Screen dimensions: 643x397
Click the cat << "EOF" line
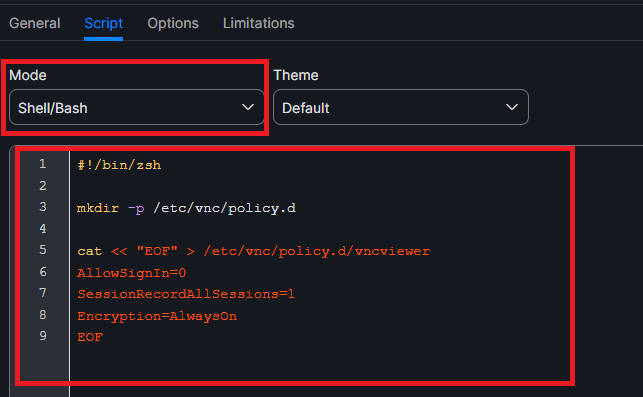coord(253,251)
